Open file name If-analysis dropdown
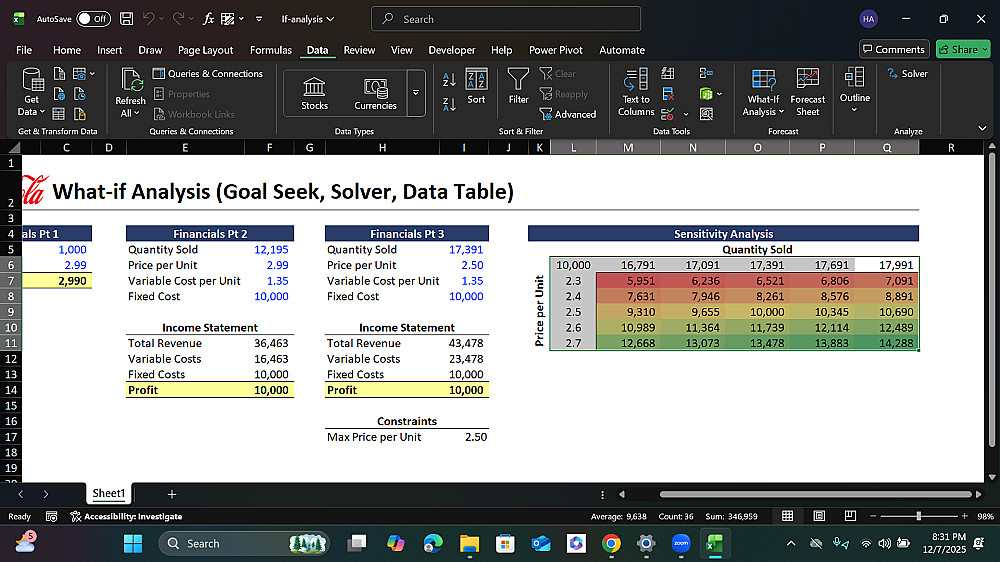Screen dimensions: 1000x562 point(308,19)
